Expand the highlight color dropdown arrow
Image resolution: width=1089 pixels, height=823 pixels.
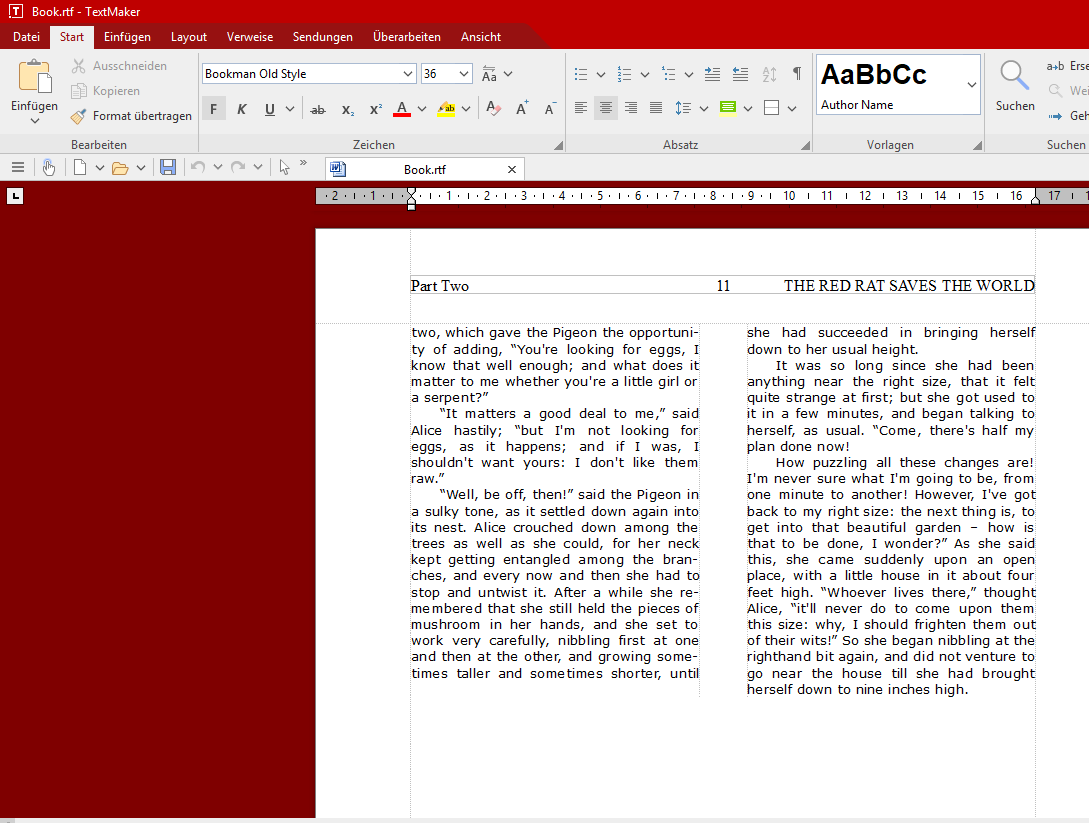pos(466,109)
